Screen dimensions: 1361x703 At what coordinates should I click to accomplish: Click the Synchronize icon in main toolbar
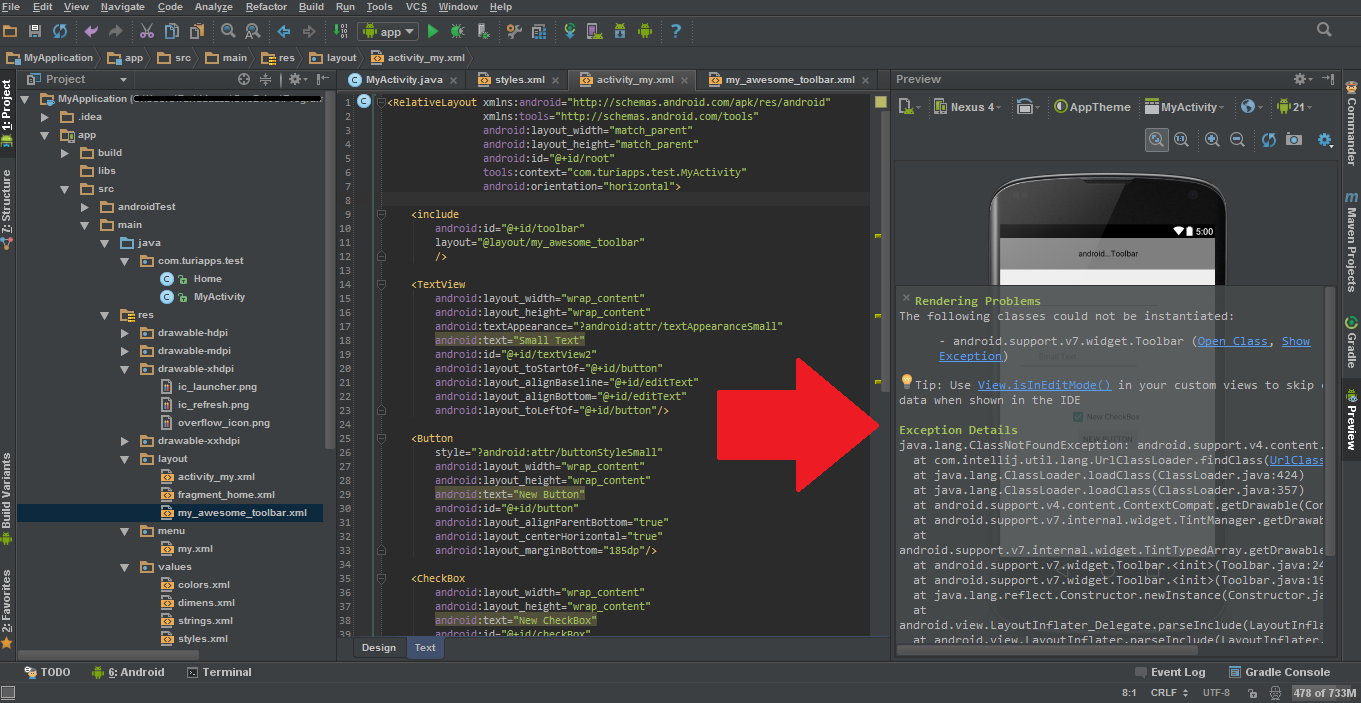click(60, 32)
